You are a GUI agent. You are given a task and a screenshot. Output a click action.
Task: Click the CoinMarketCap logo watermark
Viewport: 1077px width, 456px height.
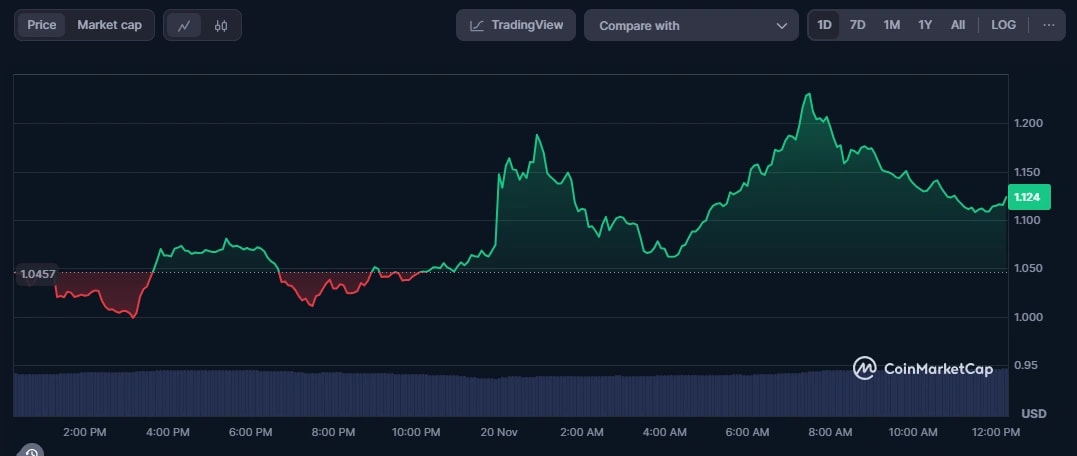pyautogui.click(x=923, y=369)
